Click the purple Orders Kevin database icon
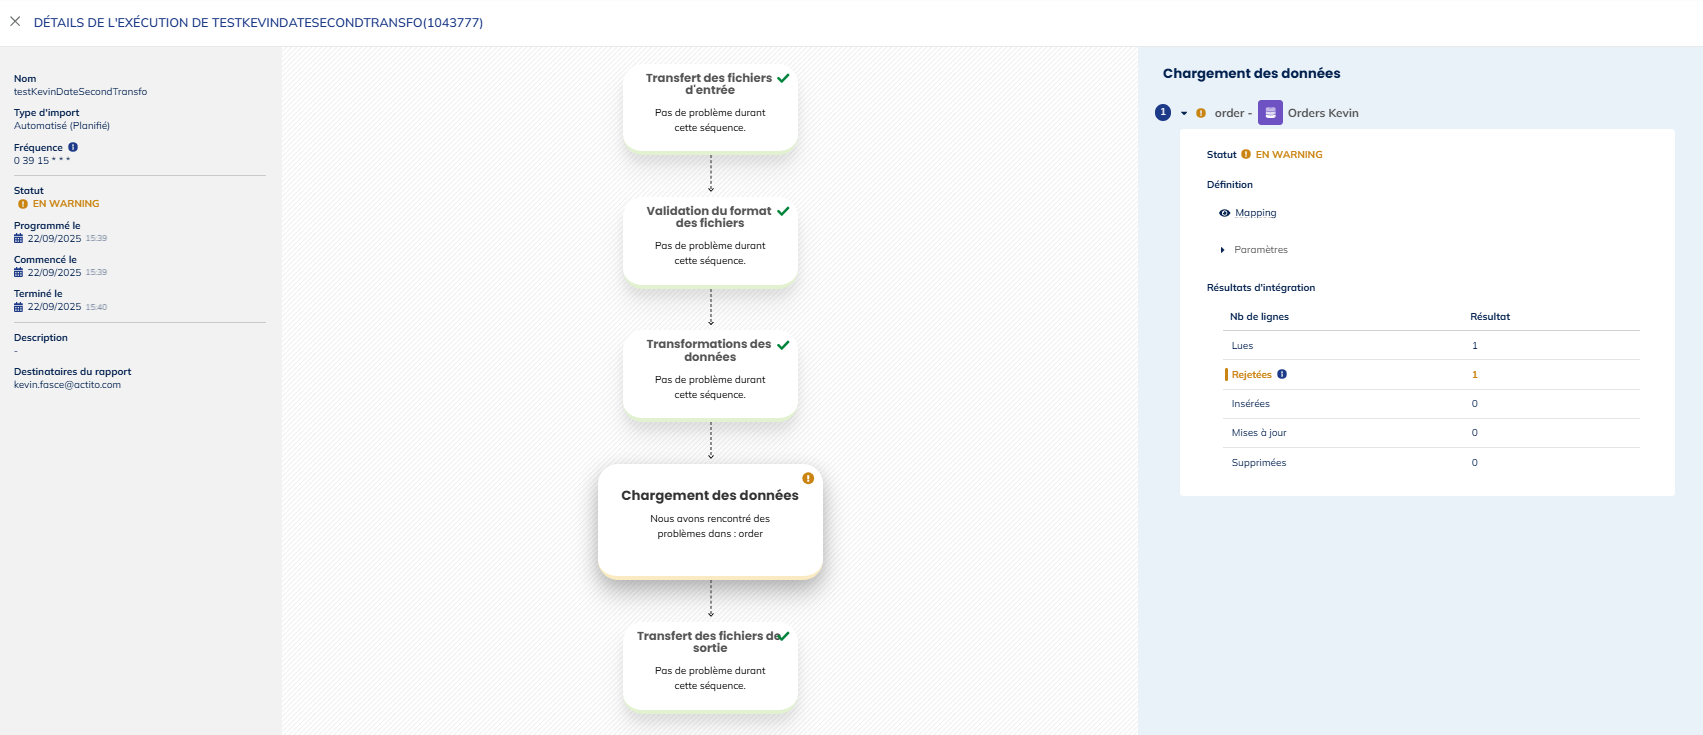 point(1270,113)
